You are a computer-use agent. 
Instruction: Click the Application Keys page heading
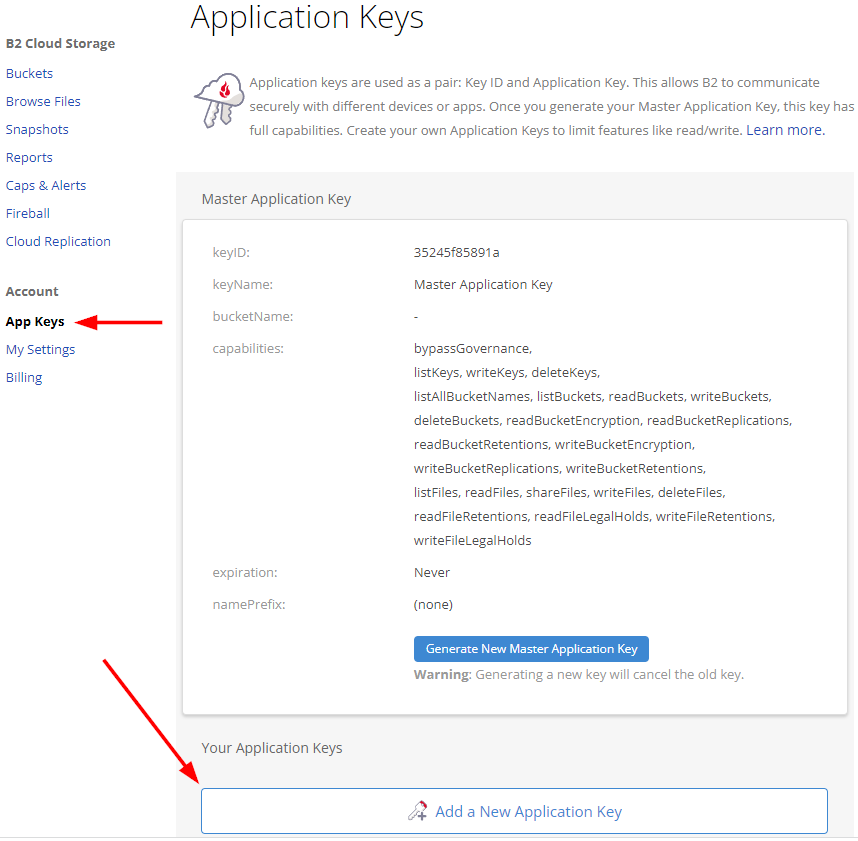(x=307, y=18)
